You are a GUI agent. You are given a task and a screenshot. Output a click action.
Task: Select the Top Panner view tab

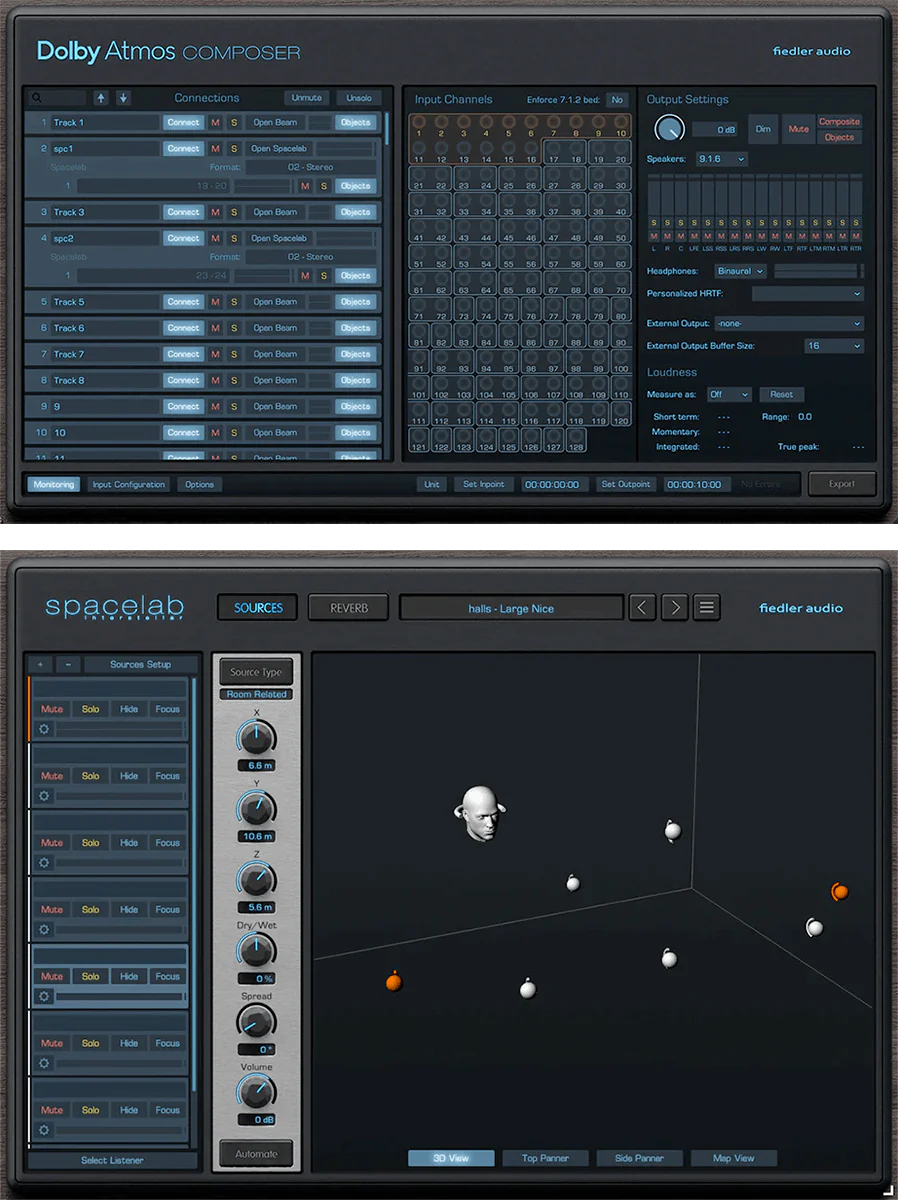pos(545,1158)
